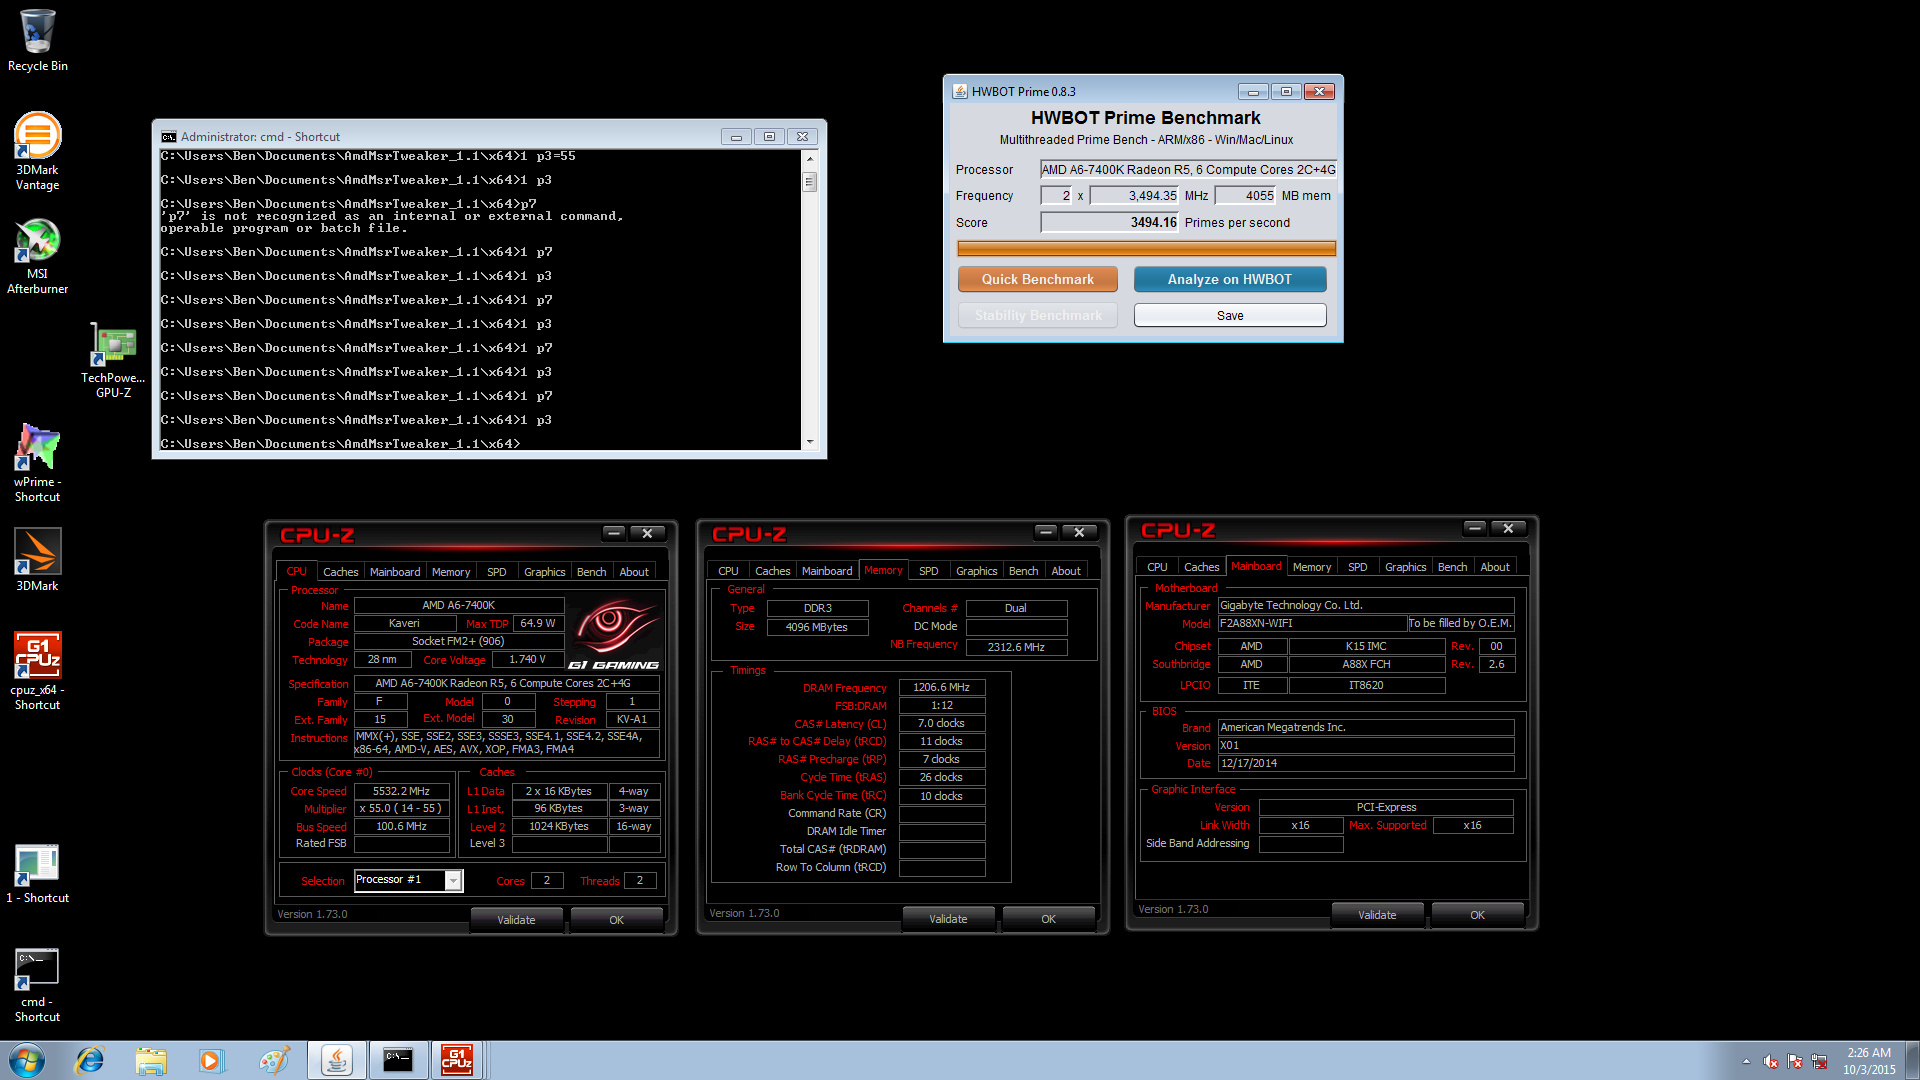
Task: Open Windows Explorer folder on taskbar
Action: click(x=151, y=1060)
